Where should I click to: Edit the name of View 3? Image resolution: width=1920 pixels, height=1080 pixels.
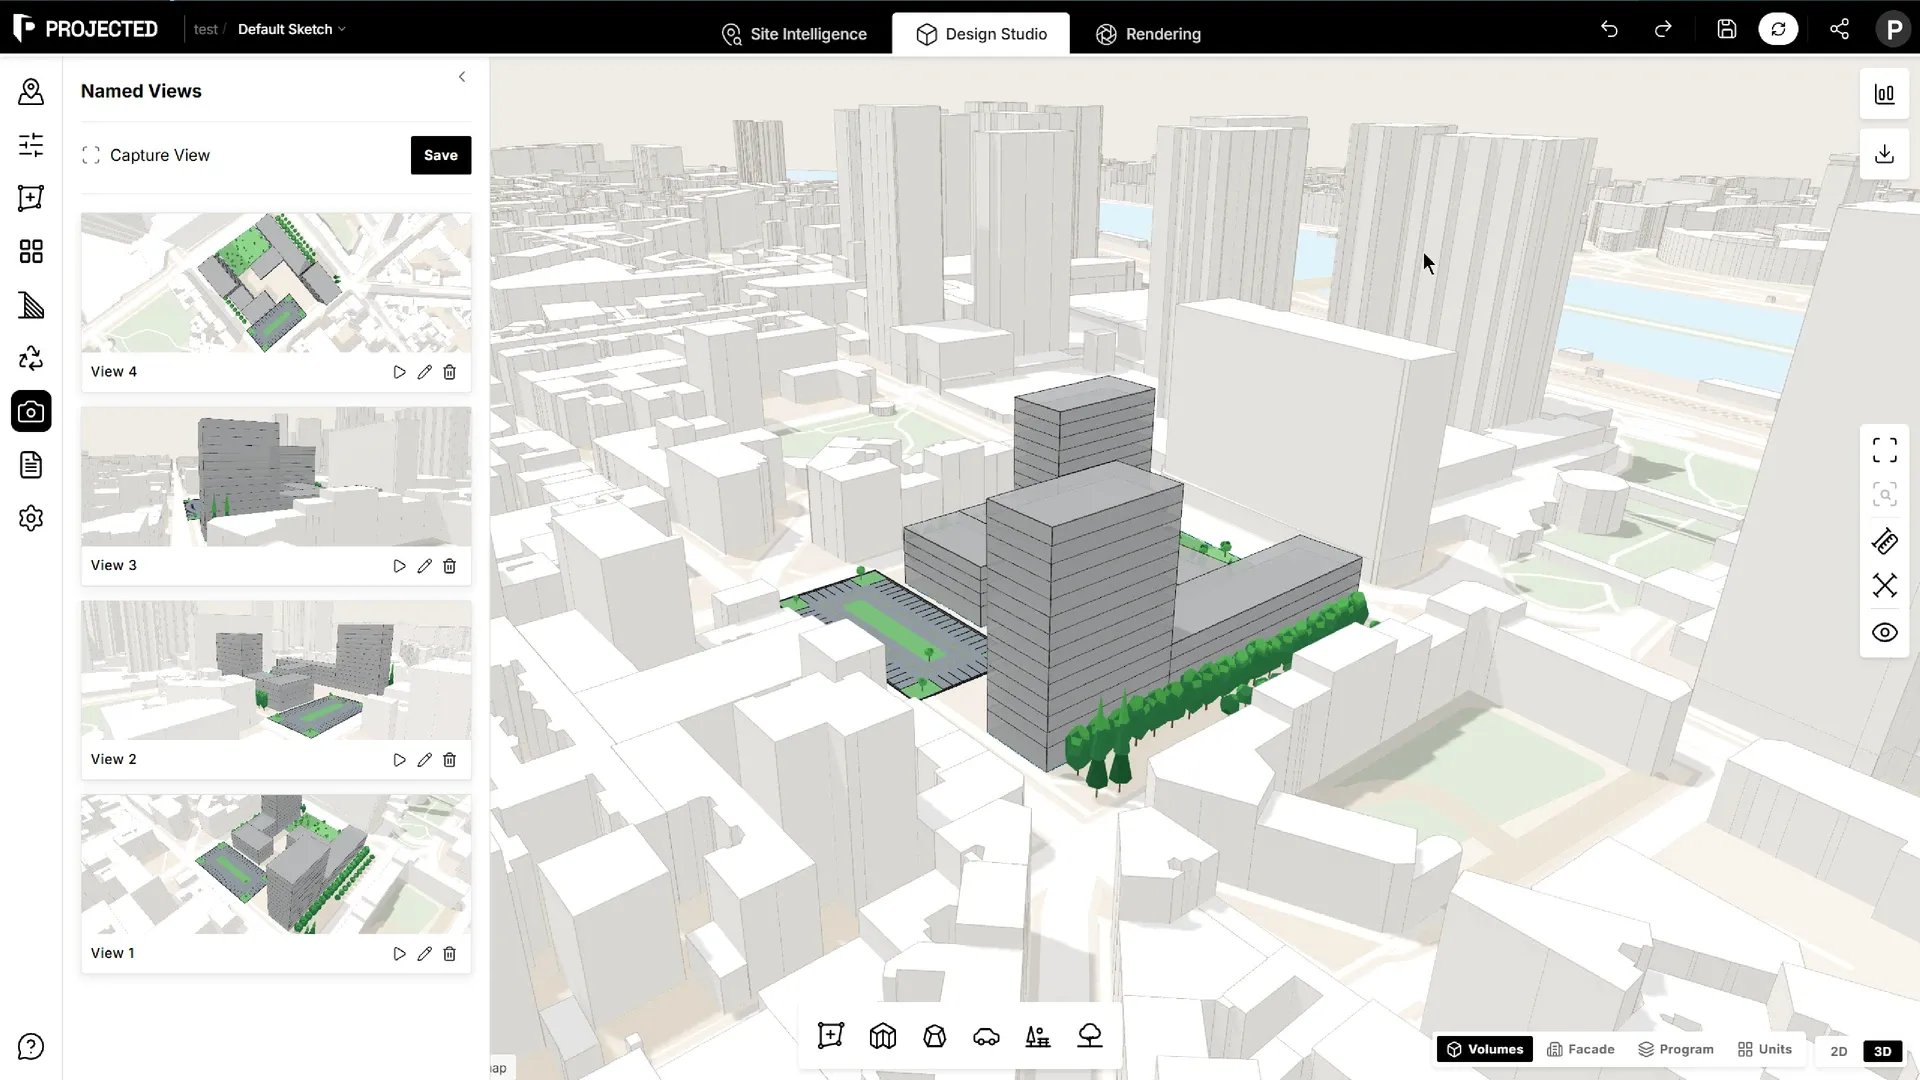pos(424,566)
